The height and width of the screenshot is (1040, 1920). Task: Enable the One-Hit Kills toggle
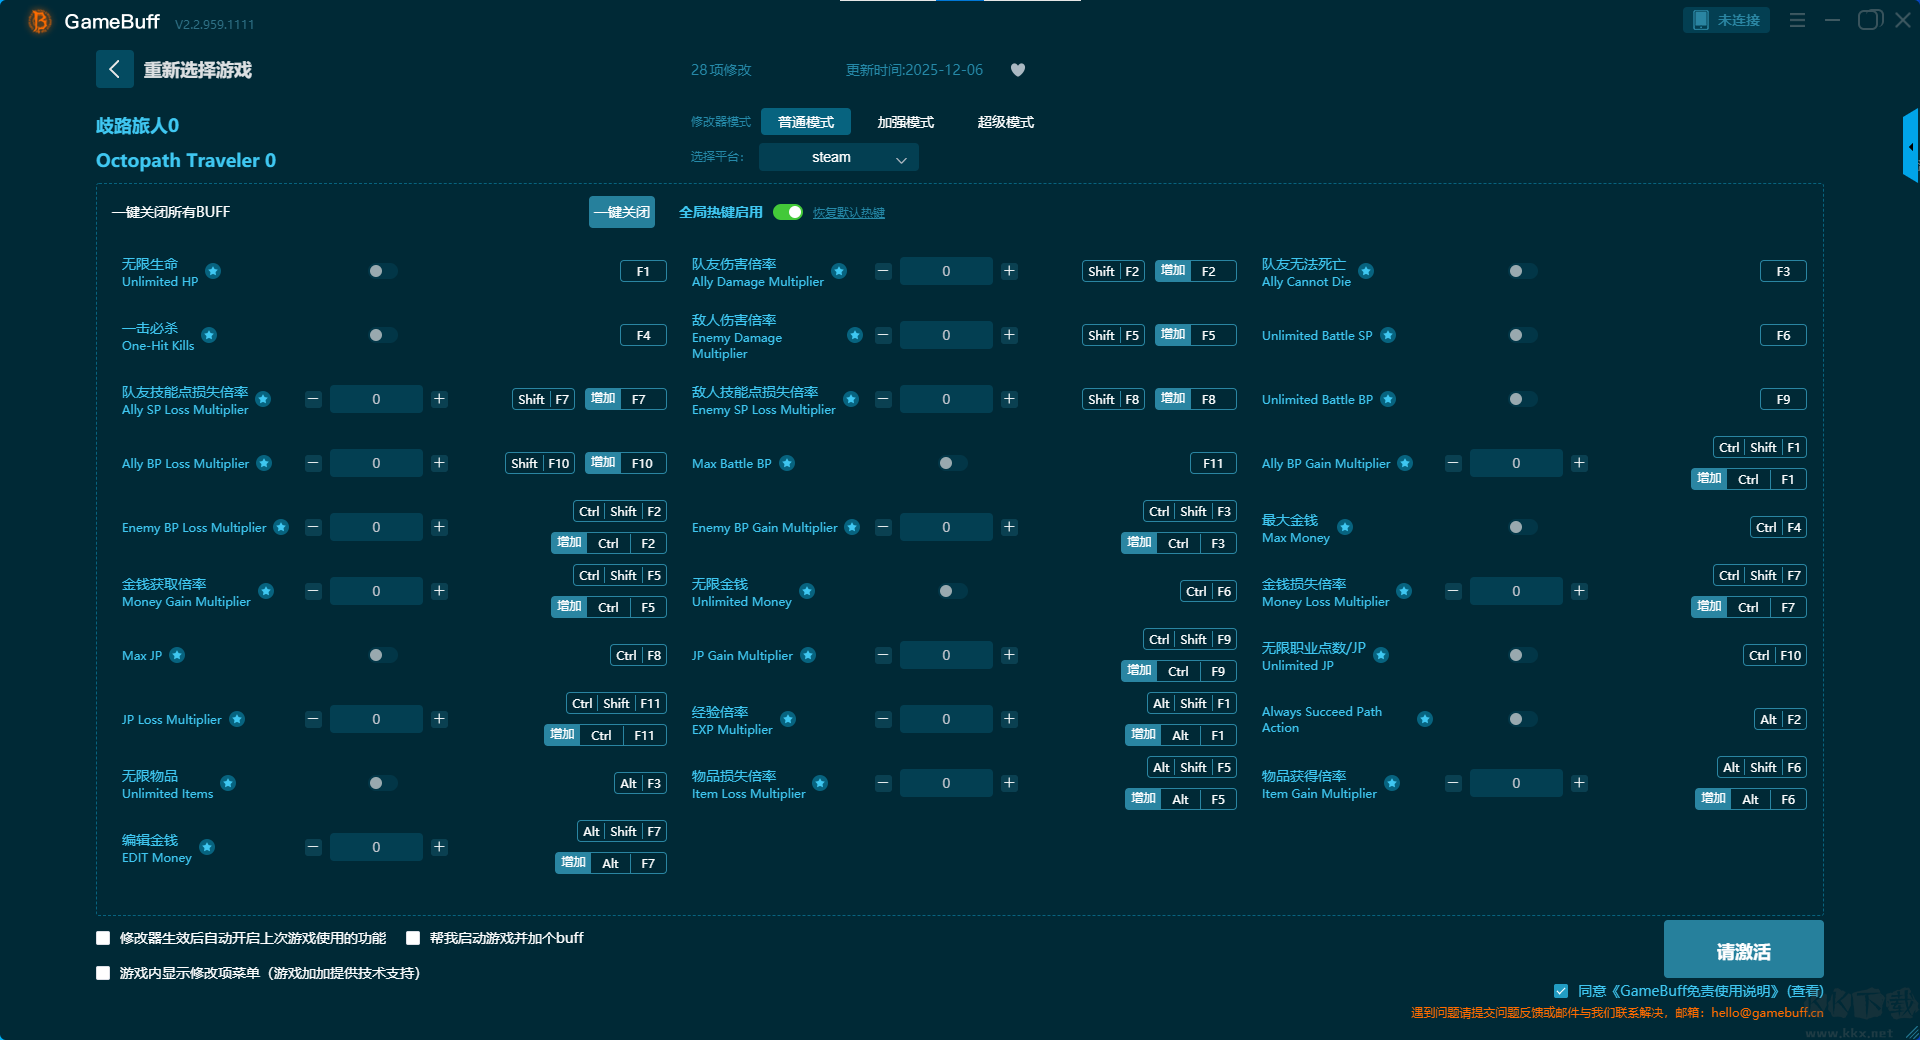tap(382, 335)
